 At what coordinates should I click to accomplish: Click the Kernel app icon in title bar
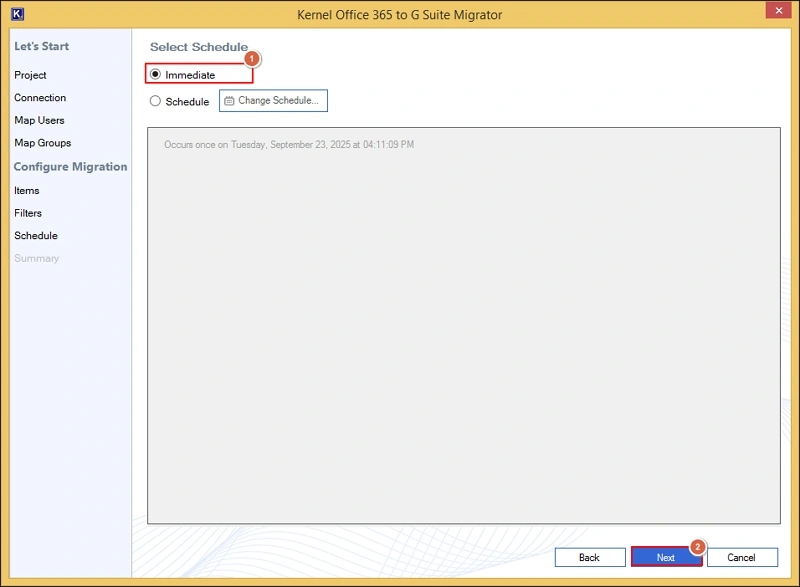pos(16,14)
